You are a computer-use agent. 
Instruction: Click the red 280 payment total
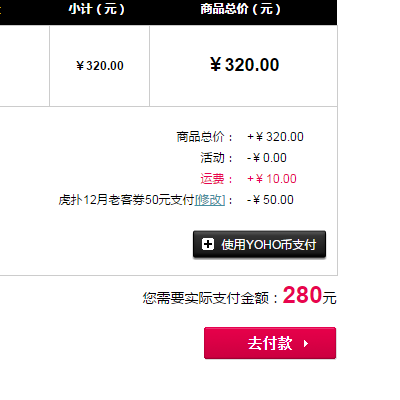pos(302,295)
